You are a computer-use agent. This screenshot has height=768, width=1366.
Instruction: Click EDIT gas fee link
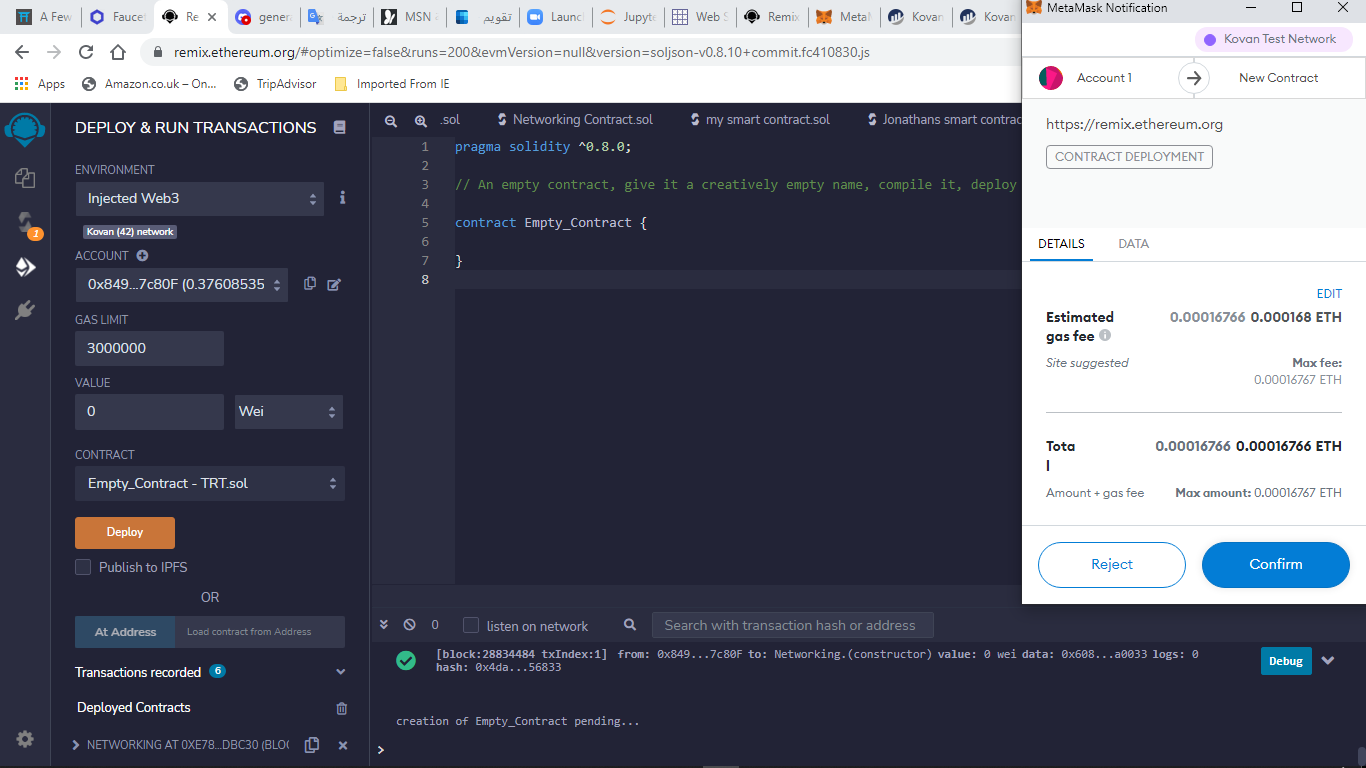click(x=1329, y=294)
